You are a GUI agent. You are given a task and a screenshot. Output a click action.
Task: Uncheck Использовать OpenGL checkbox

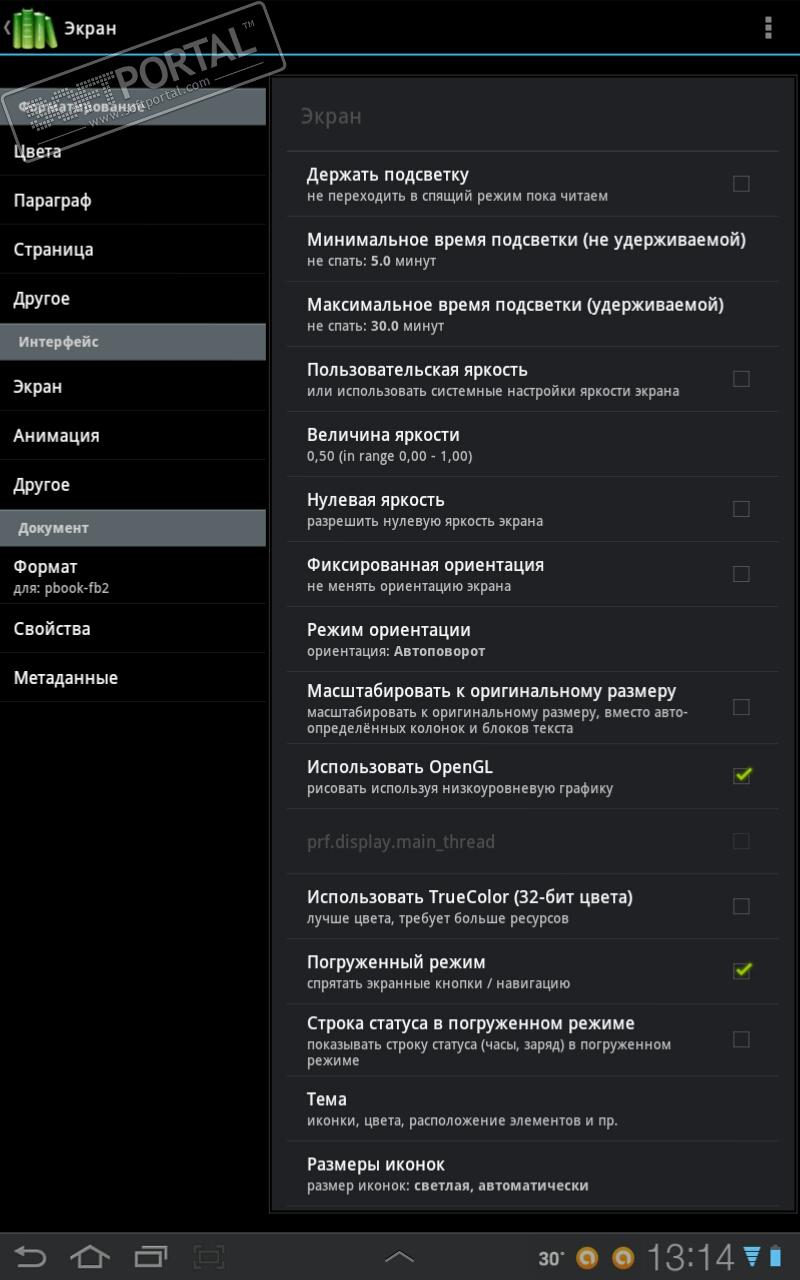[x=741, y=775]
